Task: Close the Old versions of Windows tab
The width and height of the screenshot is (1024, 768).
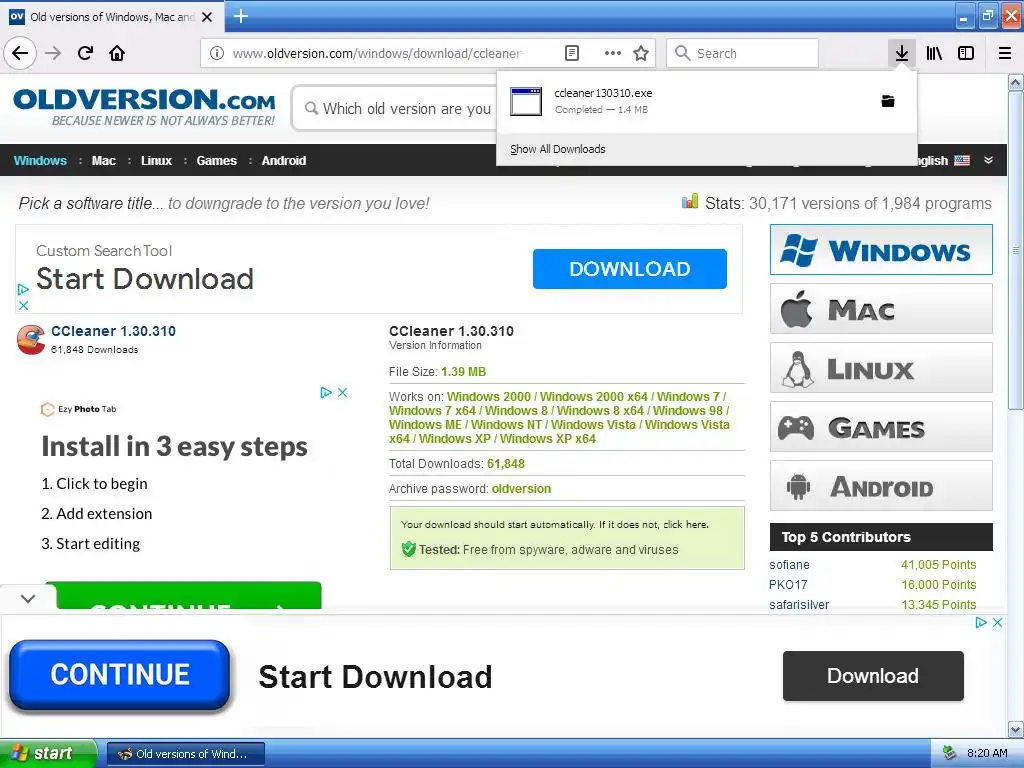Action: pyautogui.click(x=207, y=17)
